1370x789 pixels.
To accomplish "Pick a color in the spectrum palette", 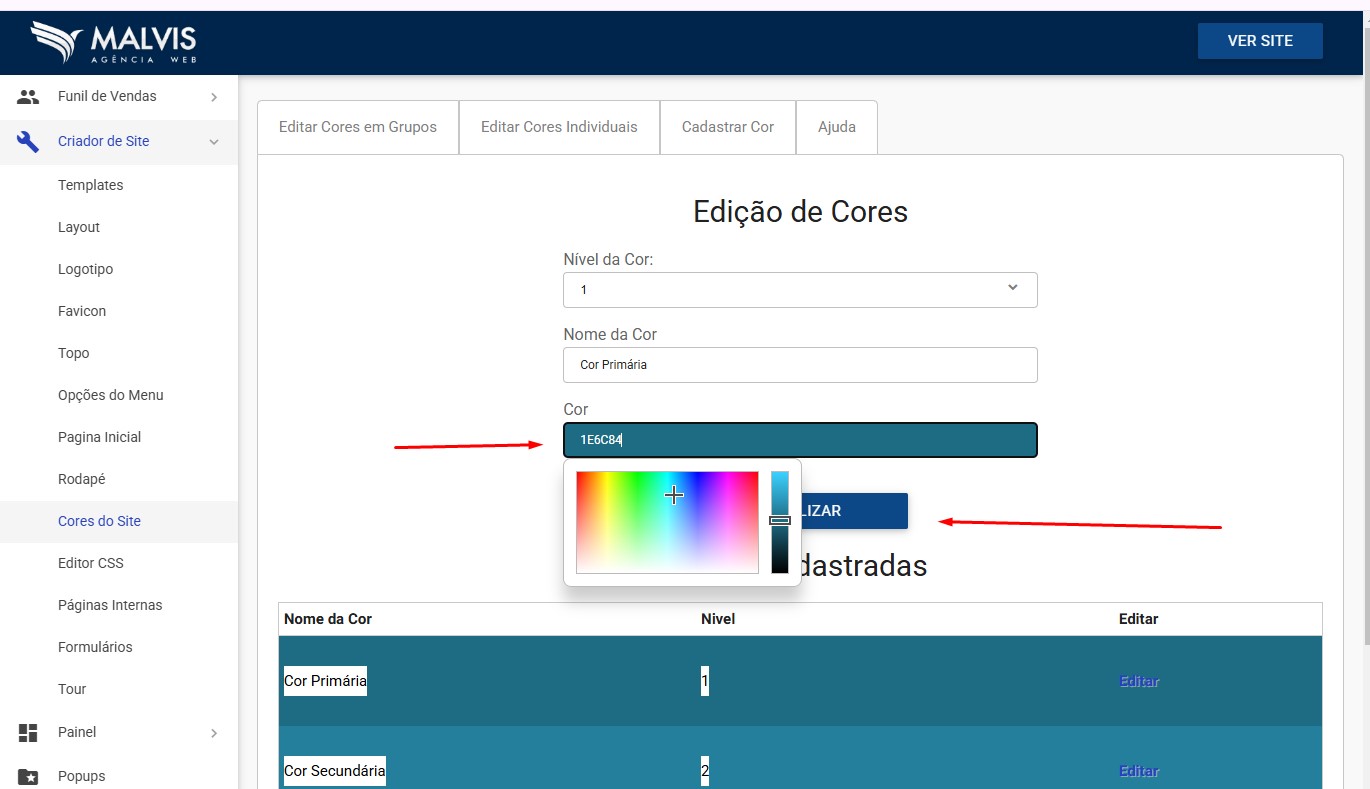I will 667,522.
